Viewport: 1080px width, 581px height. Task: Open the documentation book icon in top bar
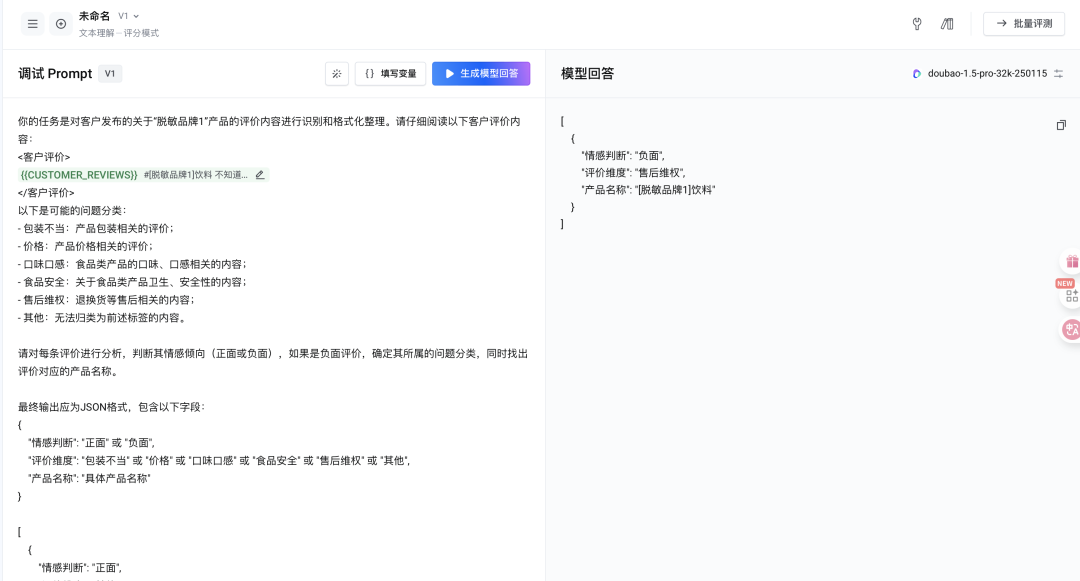click(x=947, y=23)
